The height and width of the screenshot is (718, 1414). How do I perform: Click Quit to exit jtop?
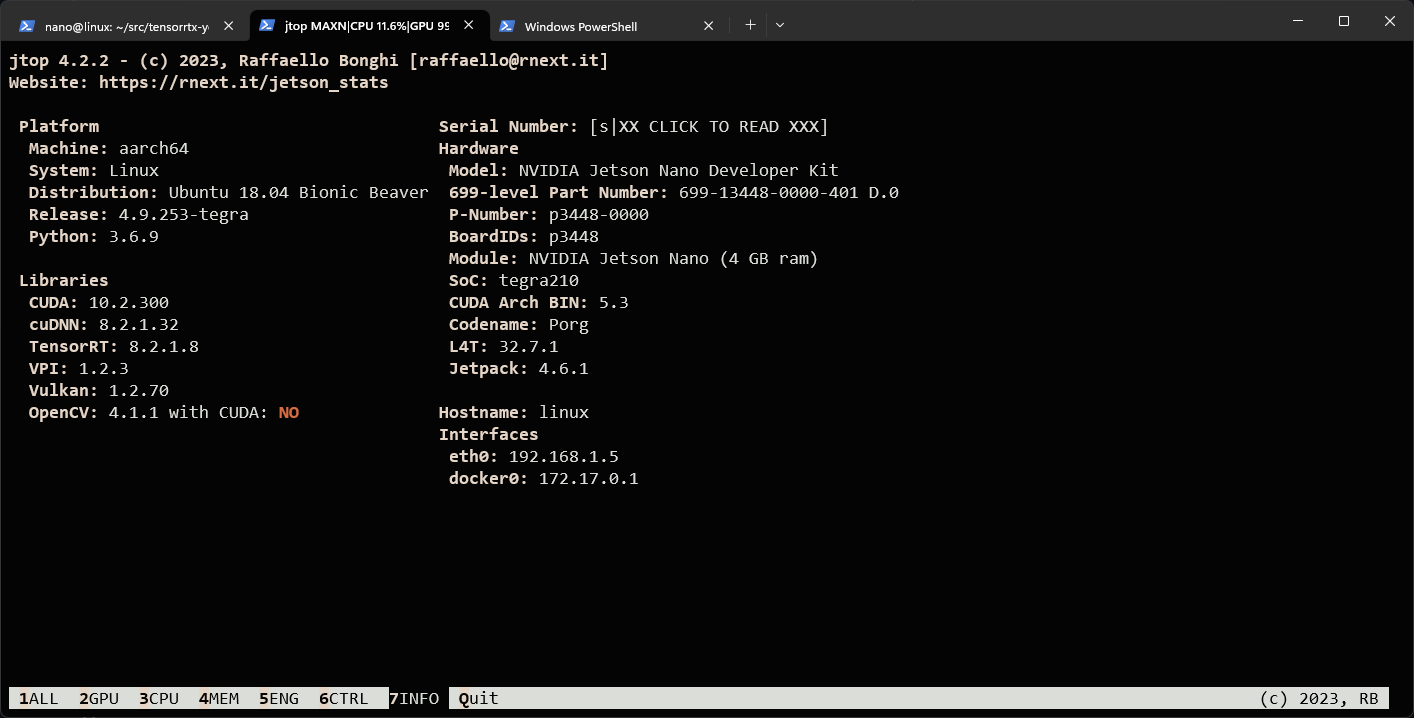[x=478, y=698]
